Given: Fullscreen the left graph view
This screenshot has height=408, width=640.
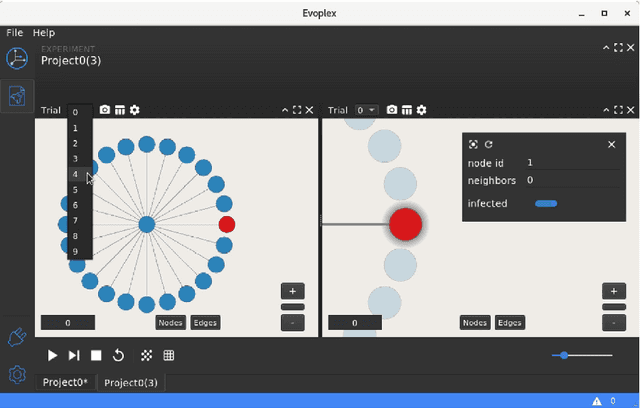Looking at the screenshot, I should click(x=297, y=110).
